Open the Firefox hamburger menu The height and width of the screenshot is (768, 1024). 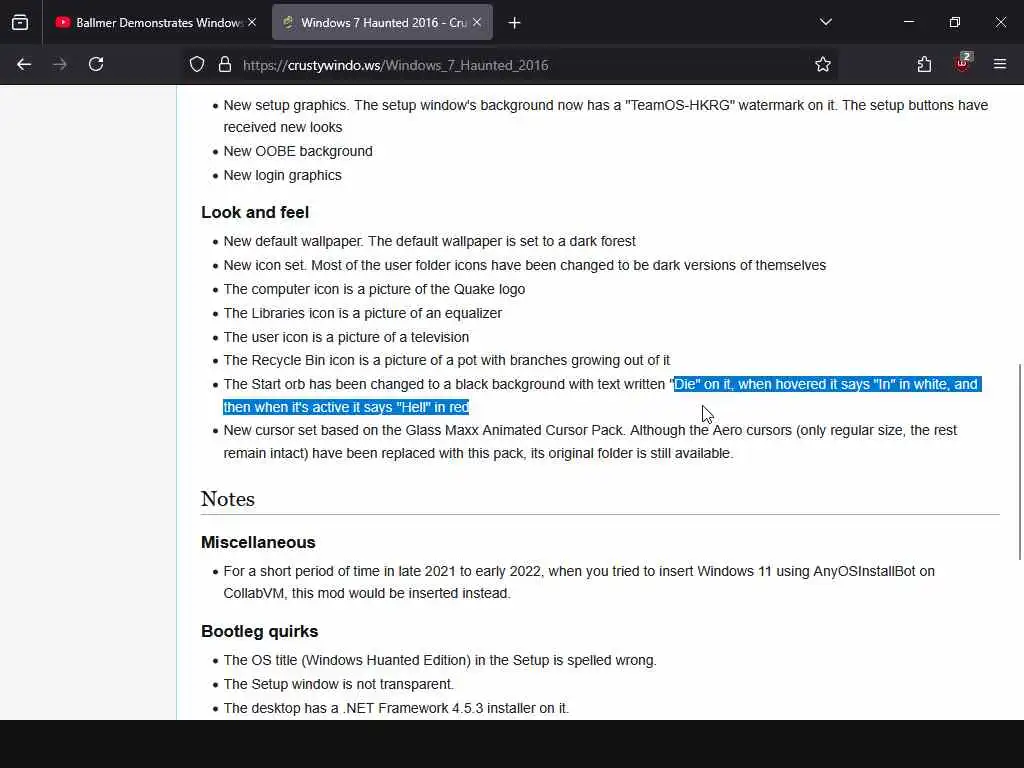pyautogui.click(x=1000, y=64)
